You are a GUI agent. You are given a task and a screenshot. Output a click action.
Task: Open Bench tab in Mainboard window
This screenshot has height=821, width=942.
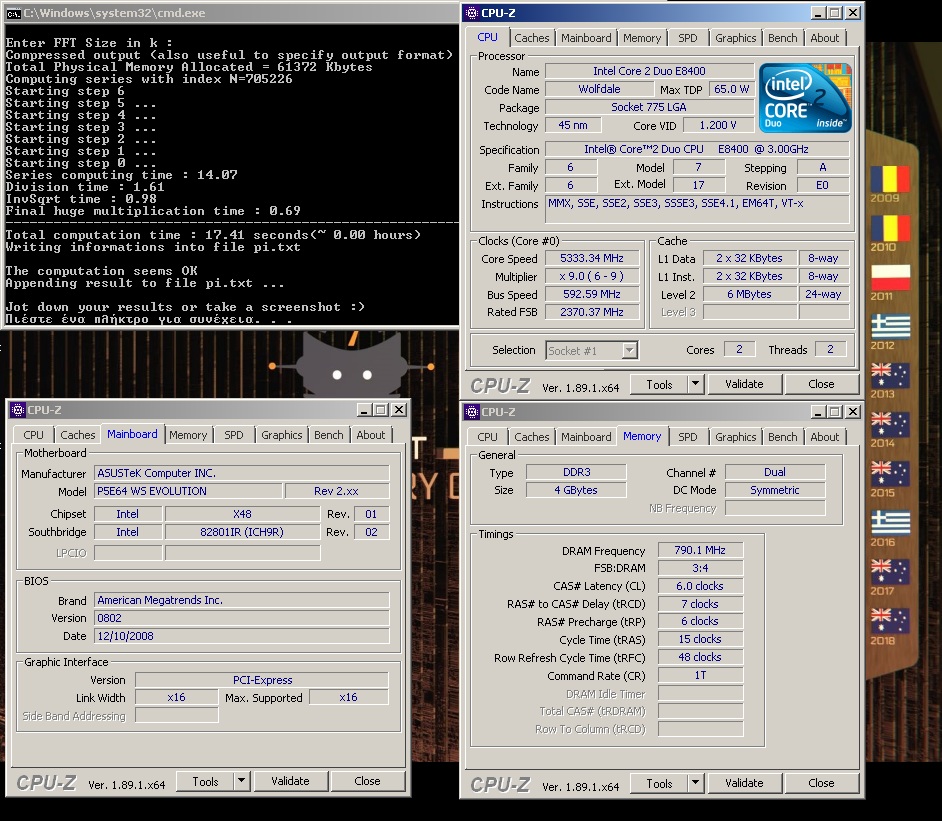[329, 435]
